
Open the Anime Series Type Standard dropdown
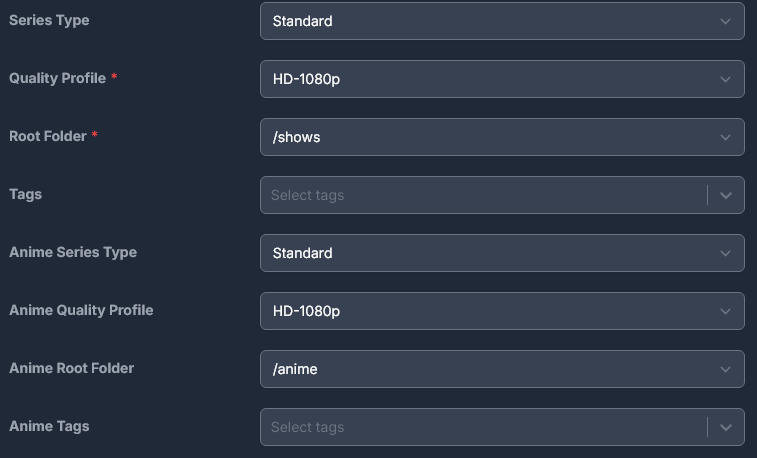480,253
